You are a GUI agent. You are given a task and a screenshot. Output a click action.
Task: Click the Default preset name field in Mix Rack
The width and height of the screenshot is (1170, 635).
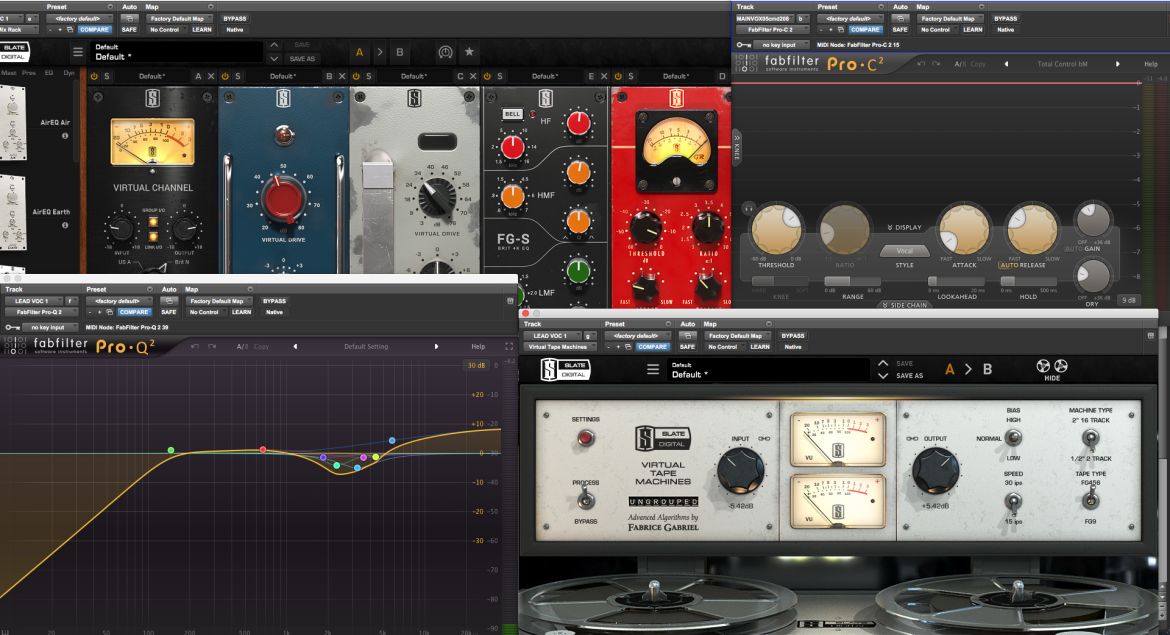[177, 51]
